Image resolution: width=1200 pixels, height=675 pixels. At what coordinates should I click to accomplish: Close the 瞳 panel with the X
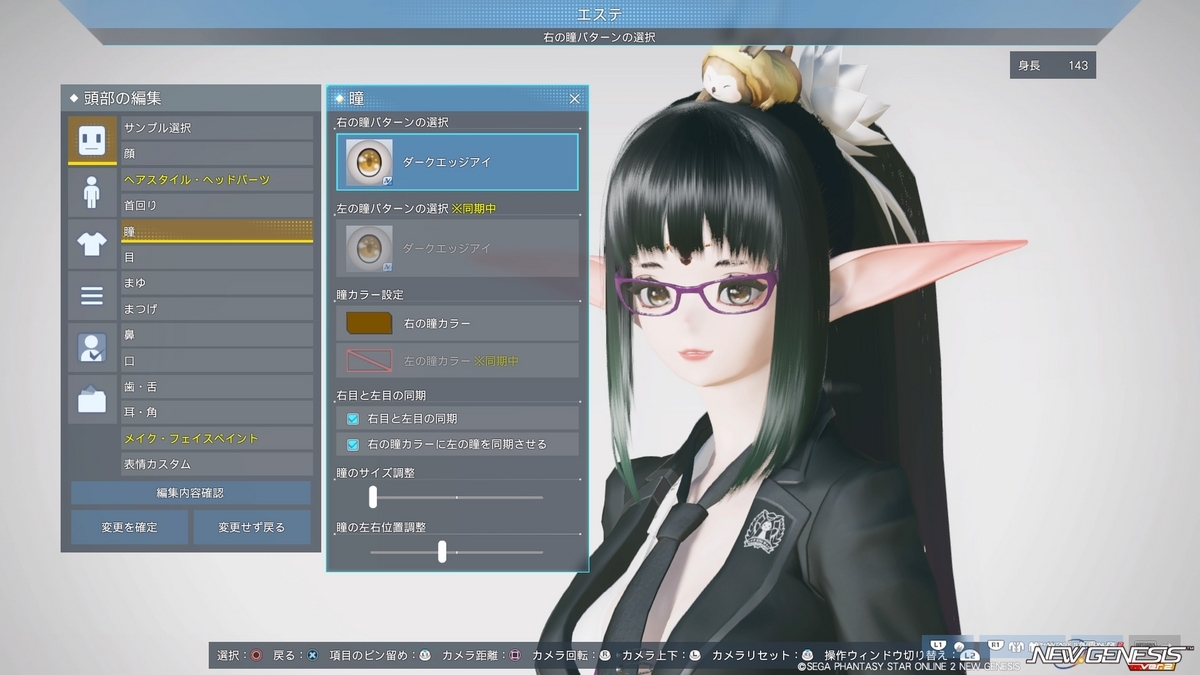(x=574, y=99)
